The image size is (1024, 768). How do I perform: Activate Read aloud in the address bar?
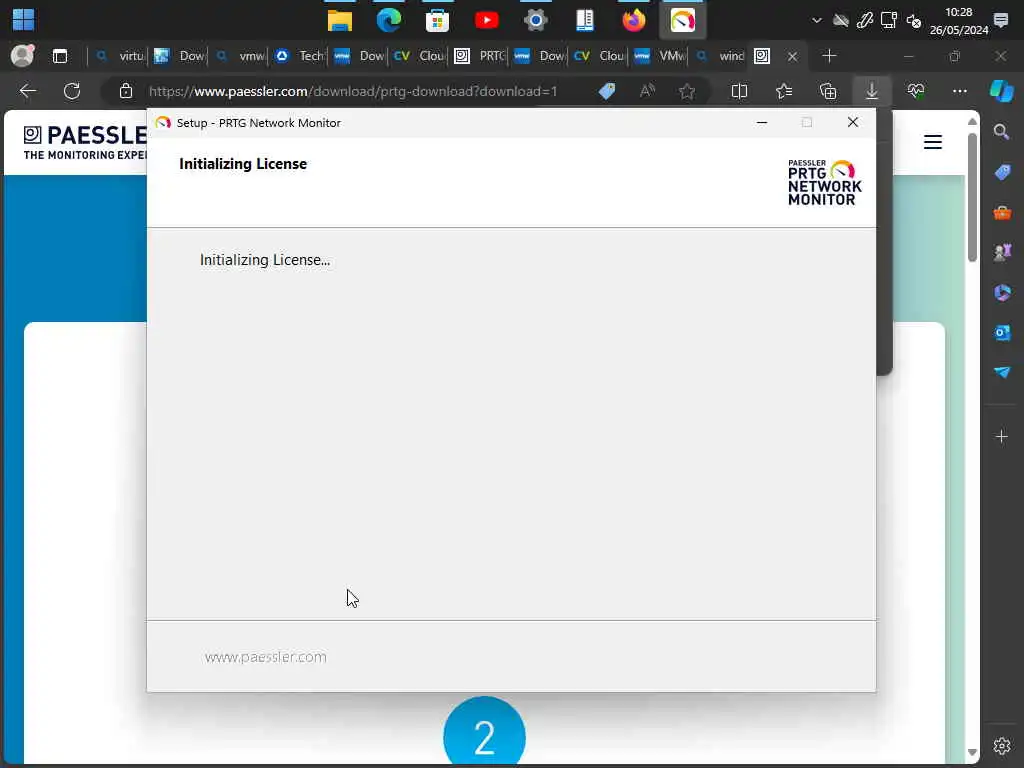tap(647, 91)
